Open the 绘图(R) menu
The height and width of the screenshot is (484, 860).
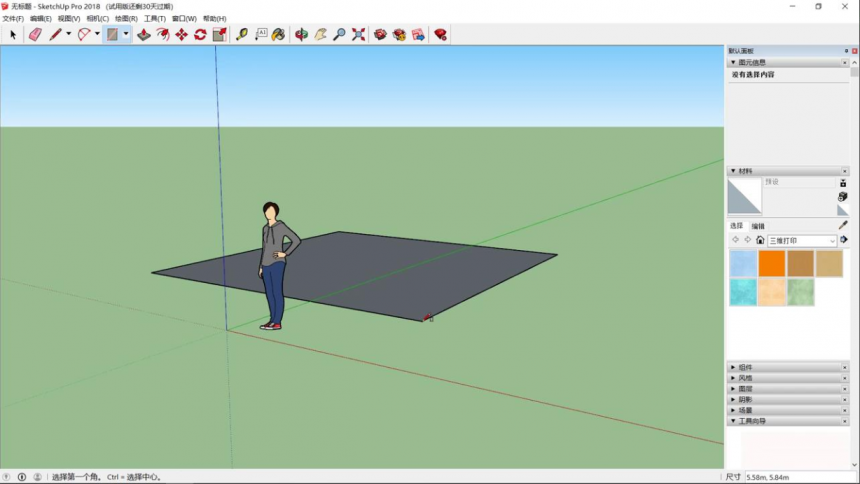pos(126,19)
